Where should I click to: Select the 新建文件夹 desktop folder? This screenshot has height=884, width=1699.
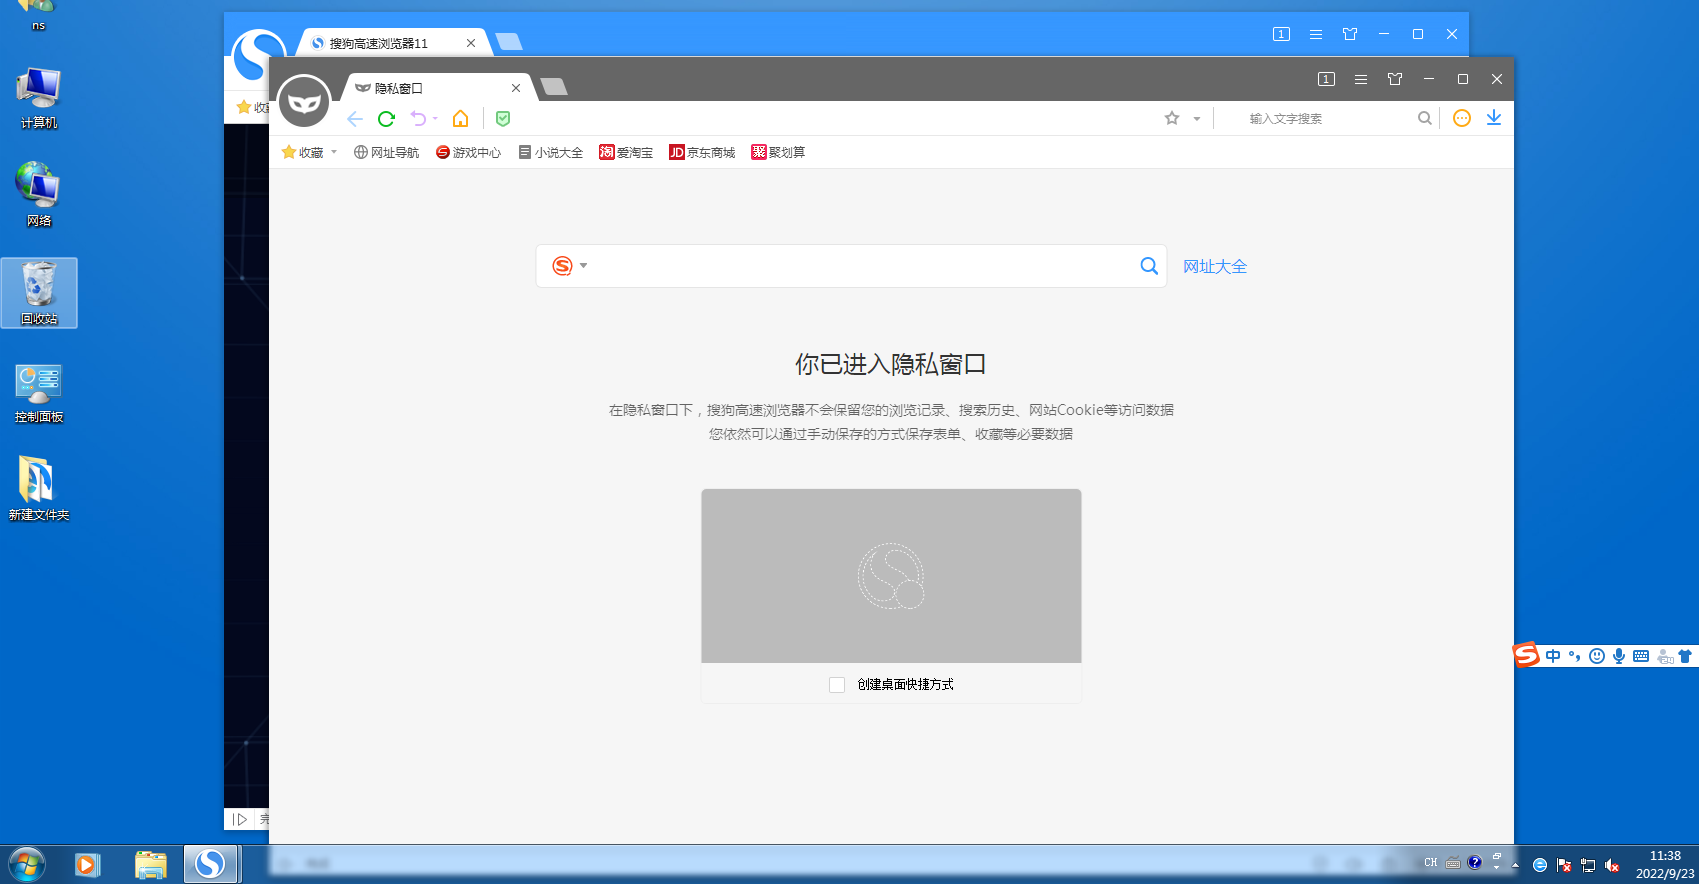click(39, 489)
